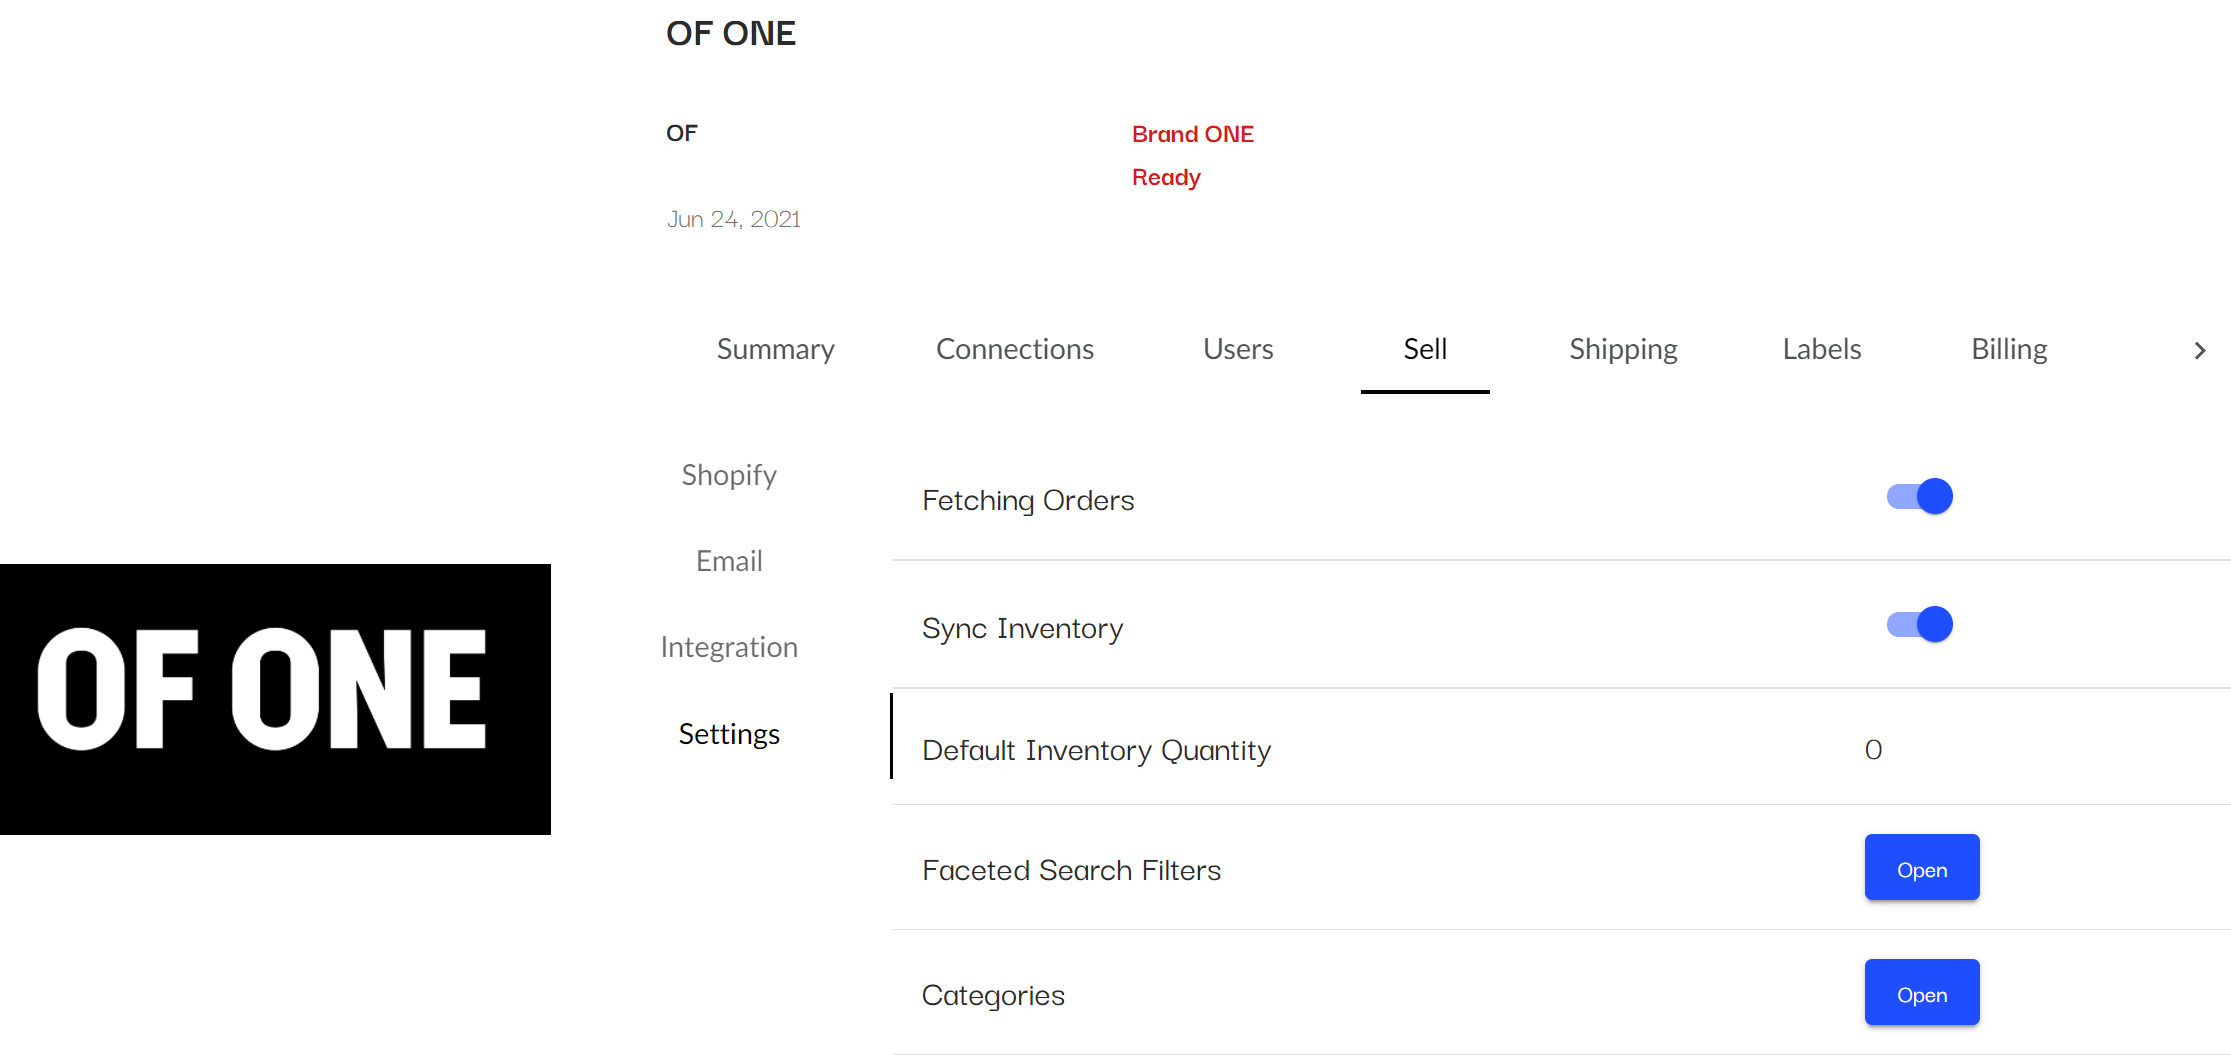Click the red Ready status text
This screenshot has width=2231, height=1055.
[x=1165, y=177]
